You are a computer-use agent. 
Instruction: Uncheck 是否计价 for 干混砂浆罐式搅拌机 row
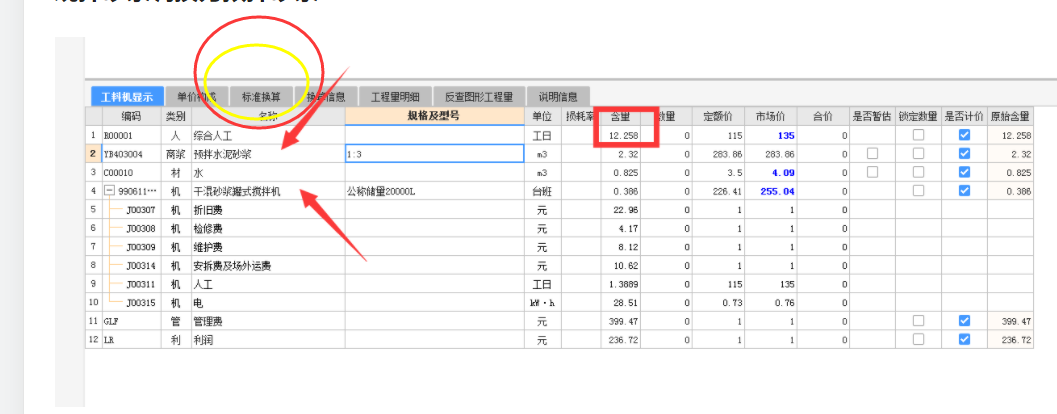point(965,191)
